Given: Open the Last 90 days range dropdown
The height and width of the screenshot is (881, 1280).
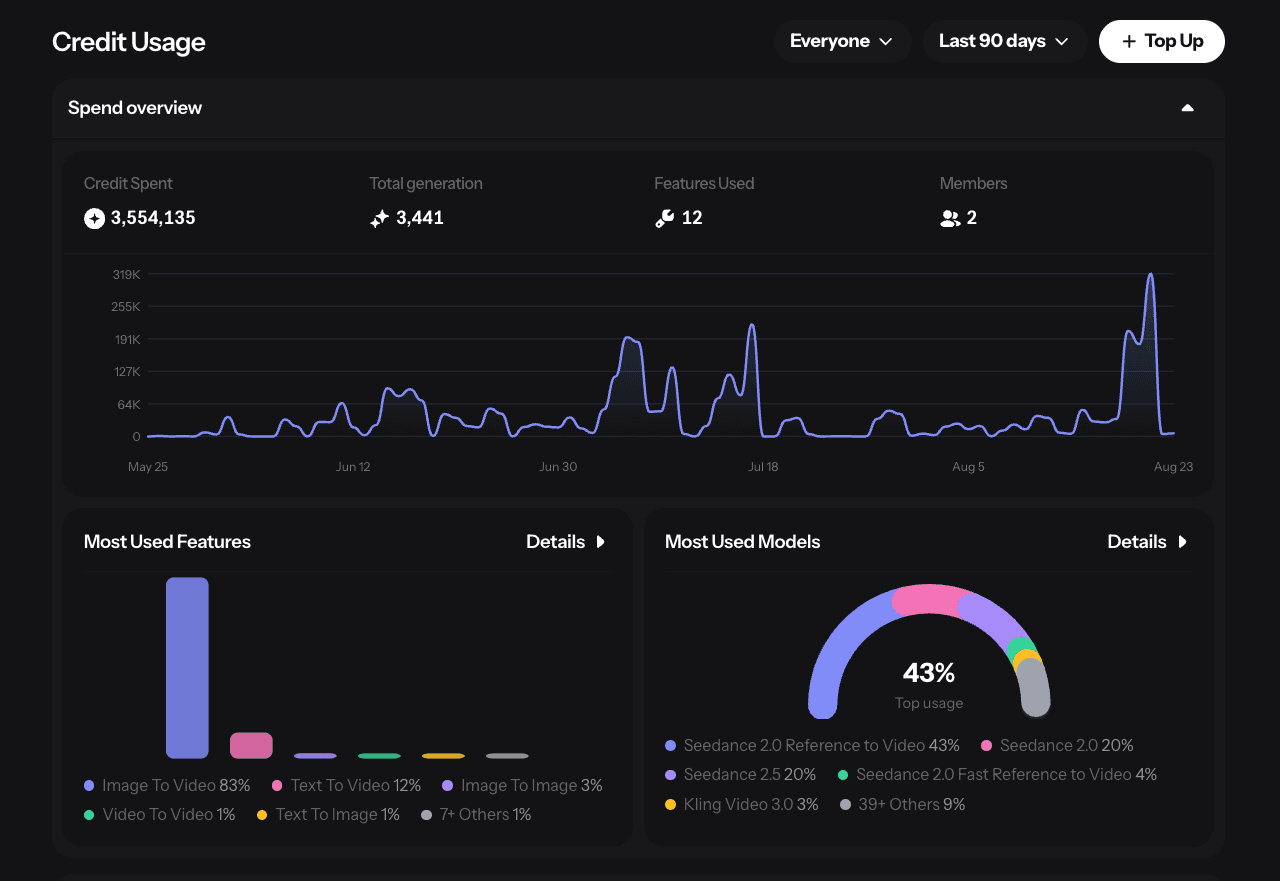Looking at the screenshot, I should tap(1005, 41).
